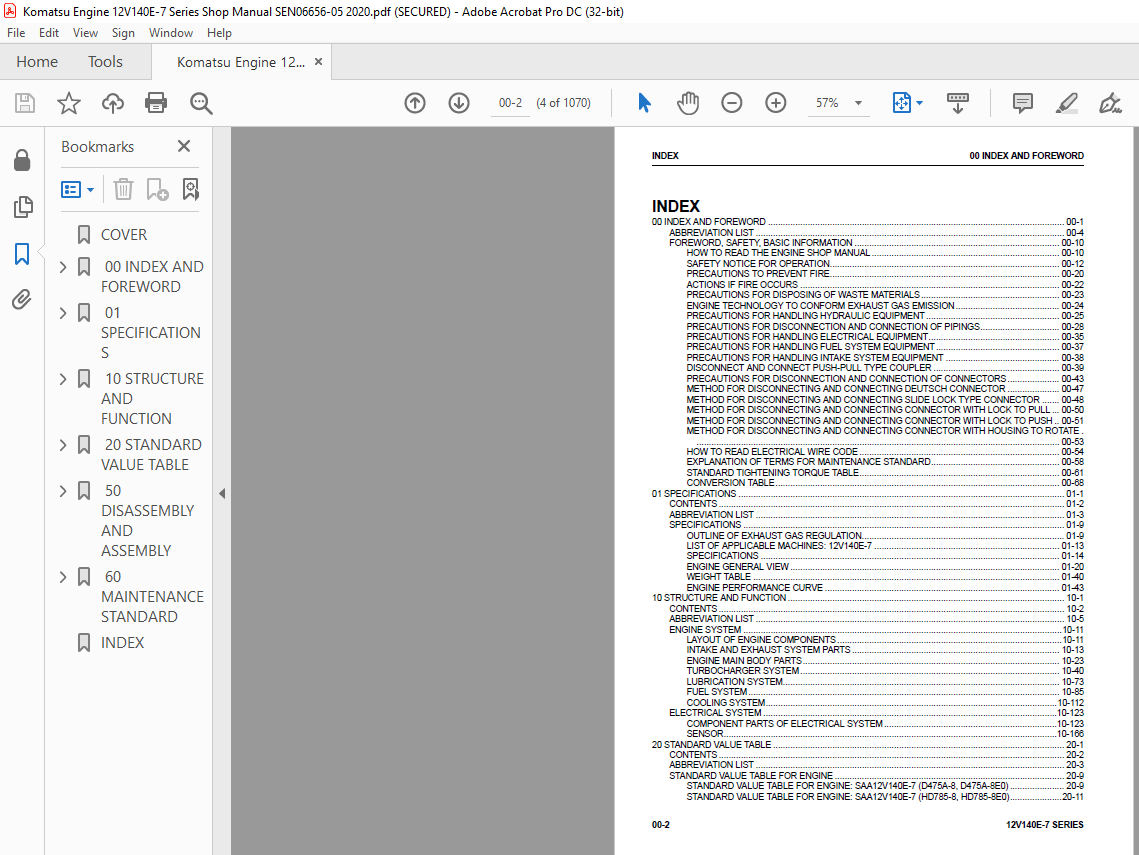This screenshot has width=1139, height=855.
Task: Open the Sign menu
Action: point(123,33)
